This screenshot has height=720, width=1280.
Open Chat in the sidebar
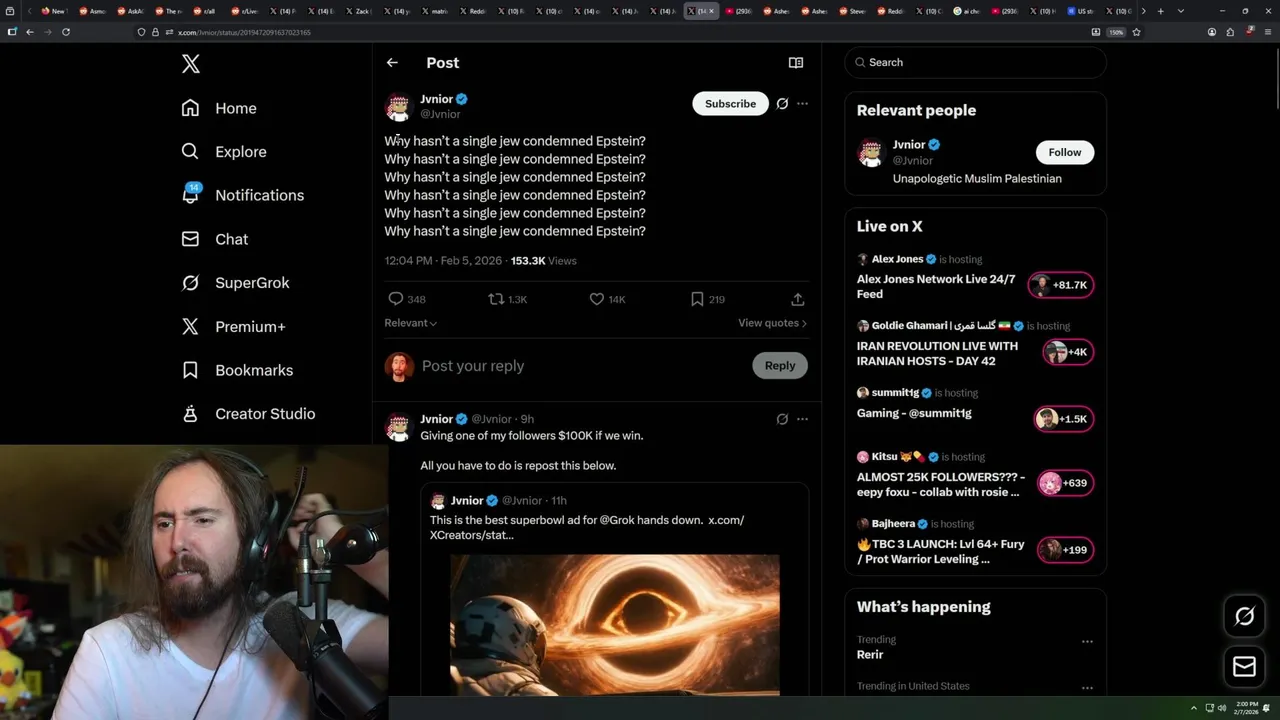(215, 239)
